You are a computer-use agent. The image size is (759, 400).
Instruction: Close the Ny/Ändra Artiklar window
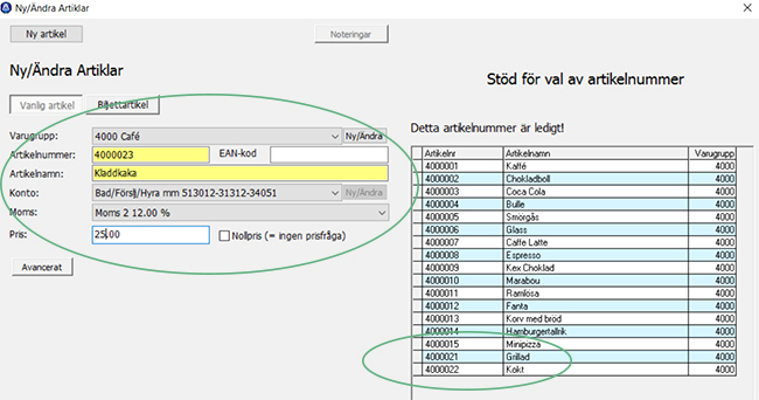coord(747,8)
